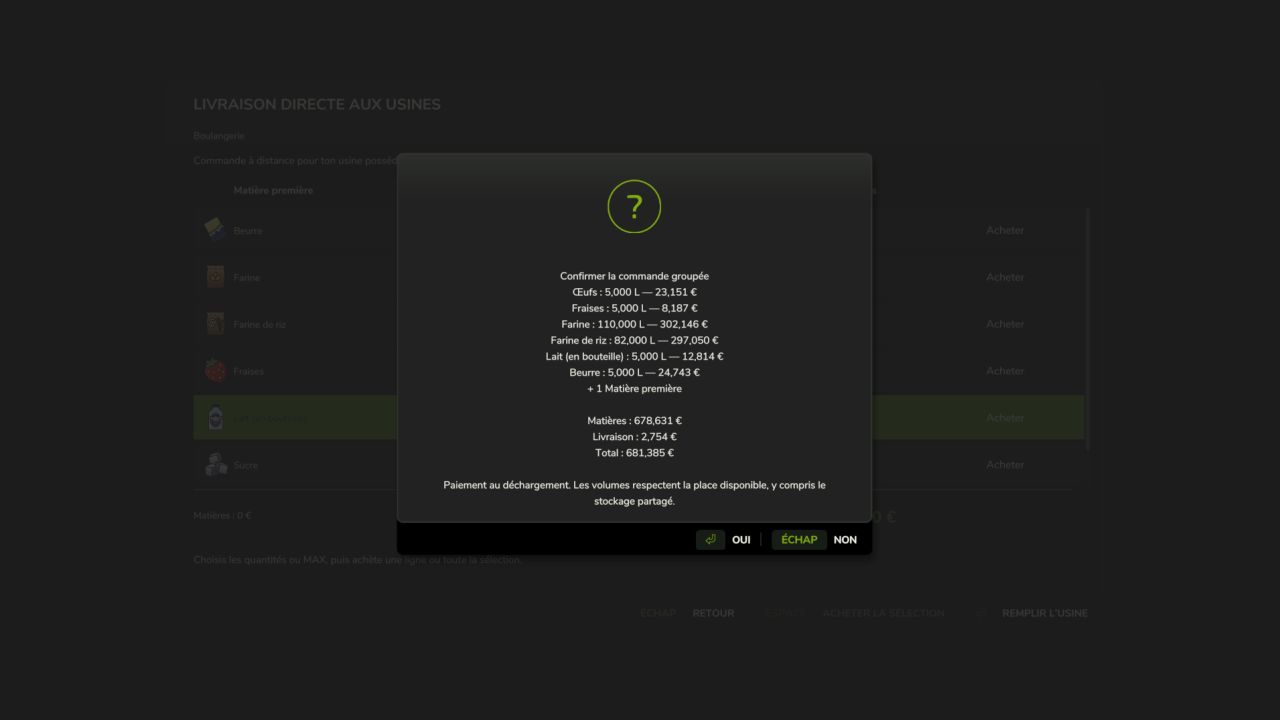Screen dimensions: 1280x720
Task: Click the Enter key icon beside OUI
Action: (710, 540)
